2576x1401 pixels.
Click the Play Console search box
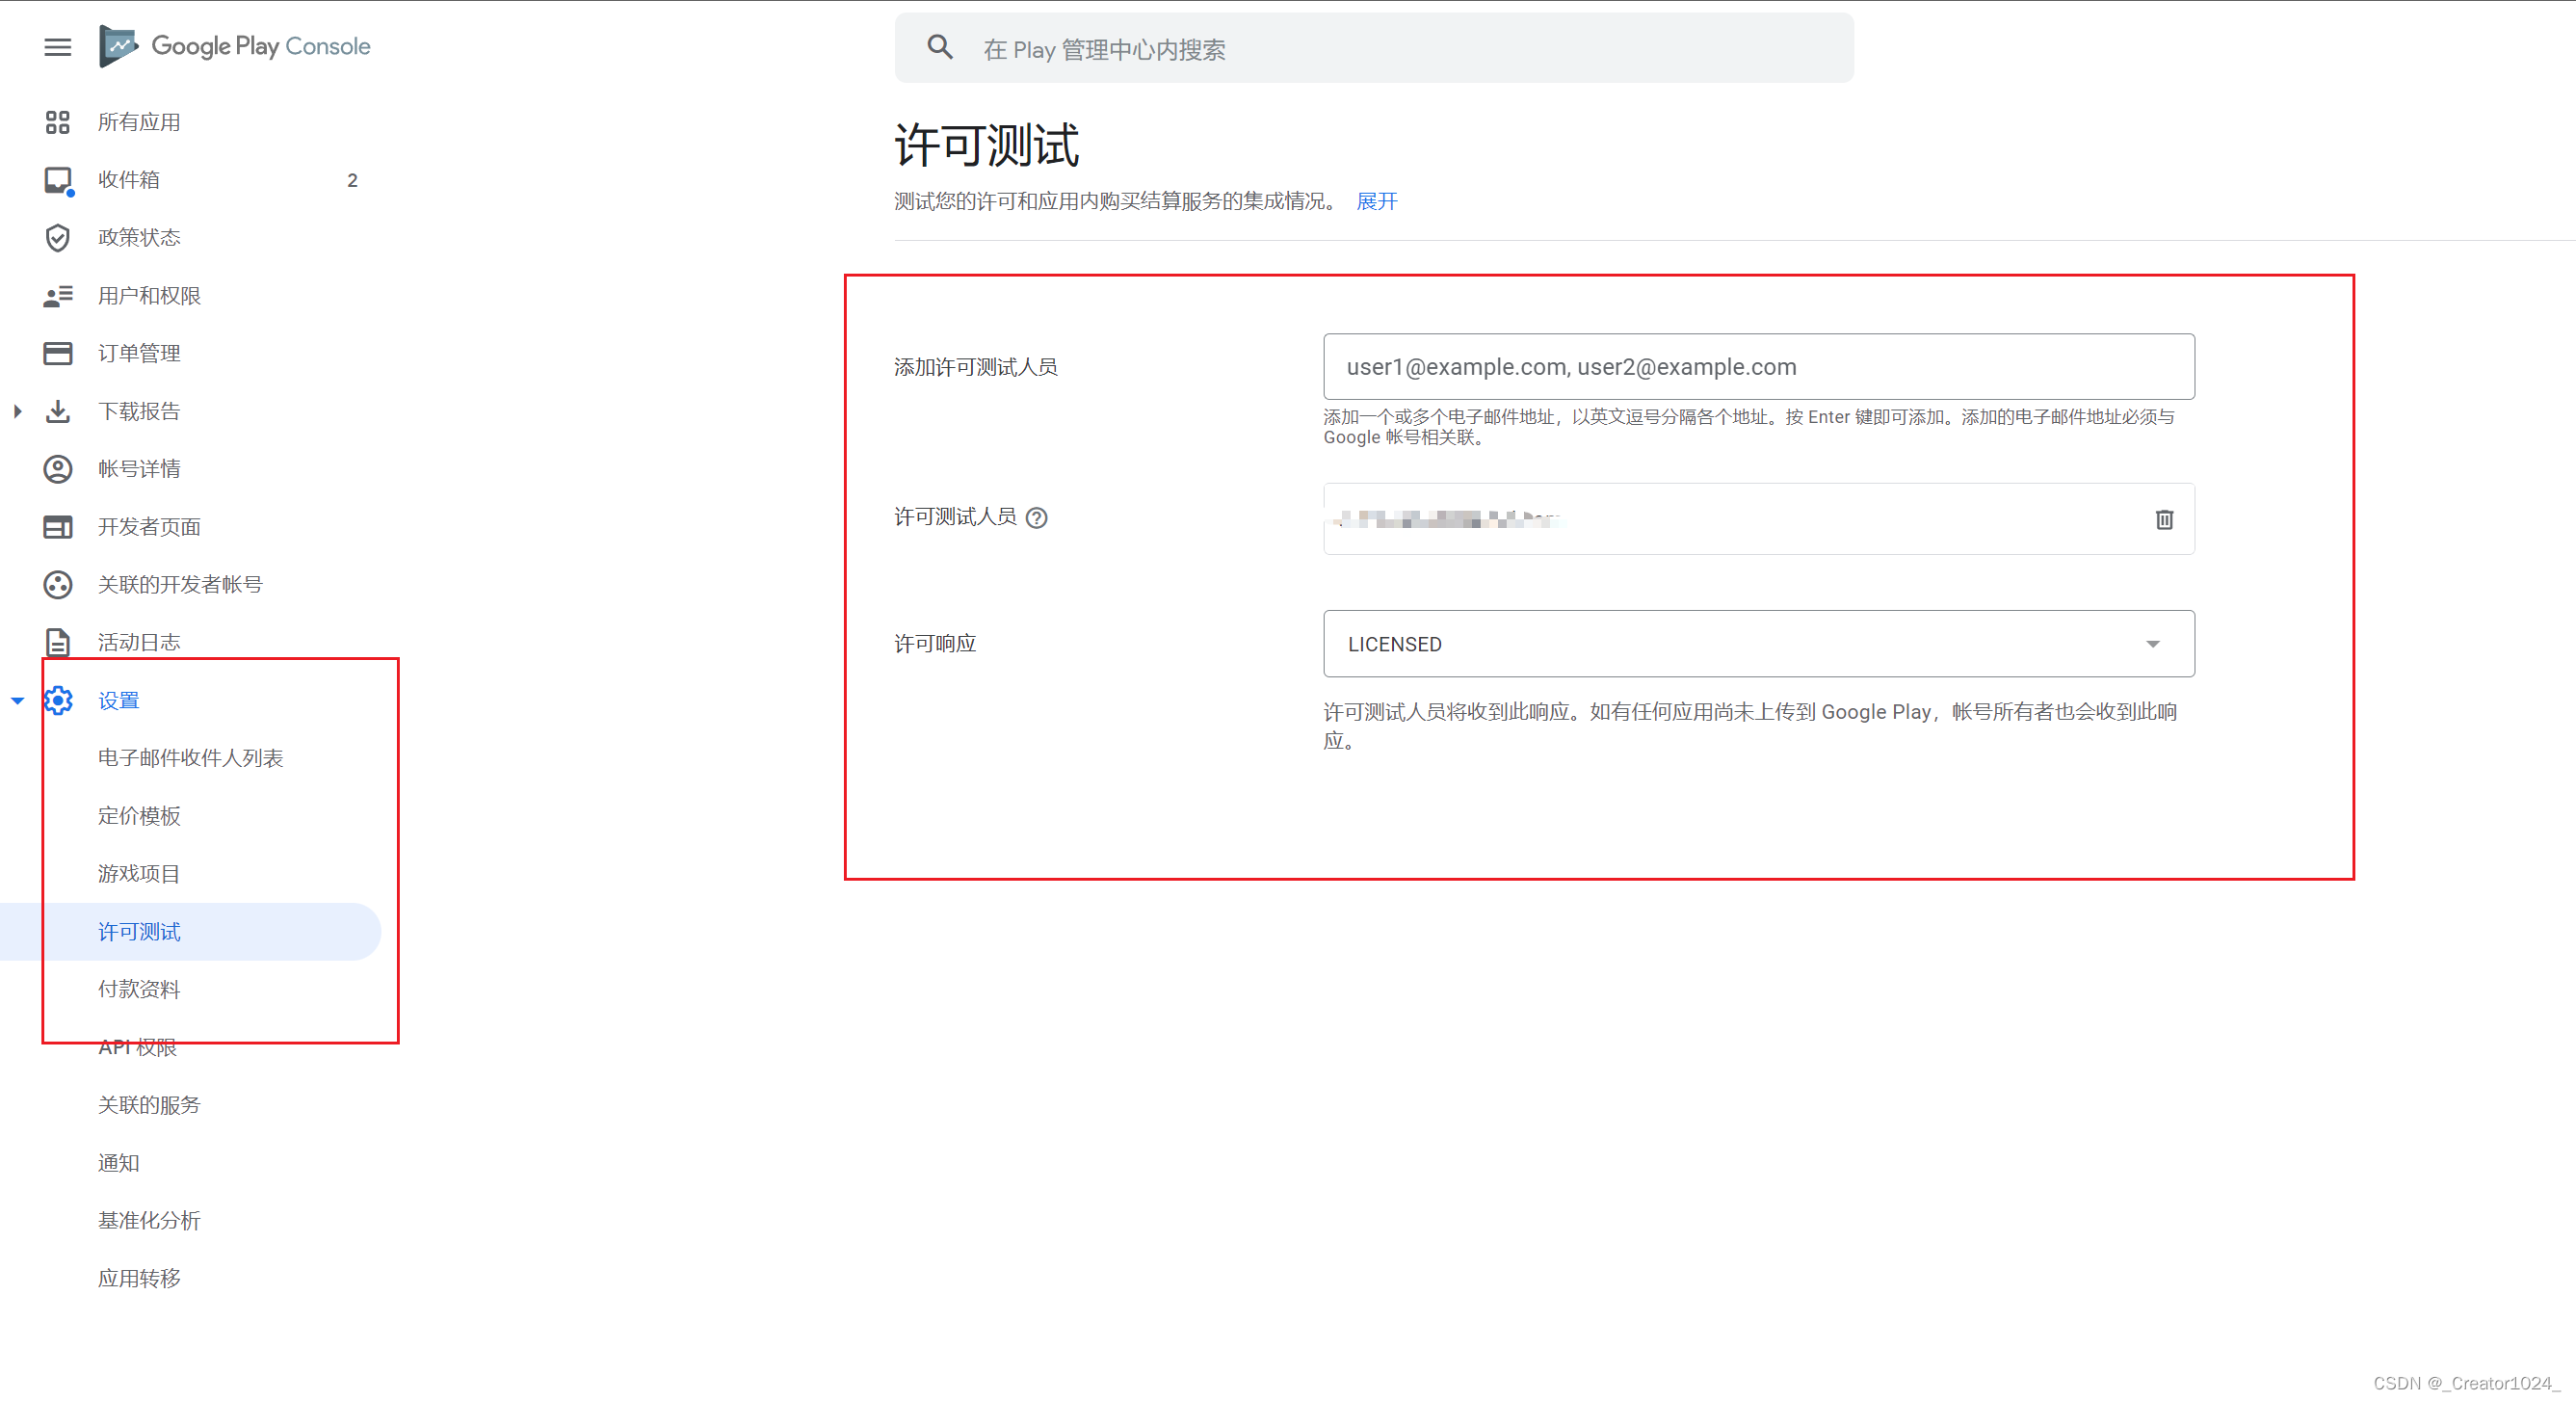(x=1400, y=49)
